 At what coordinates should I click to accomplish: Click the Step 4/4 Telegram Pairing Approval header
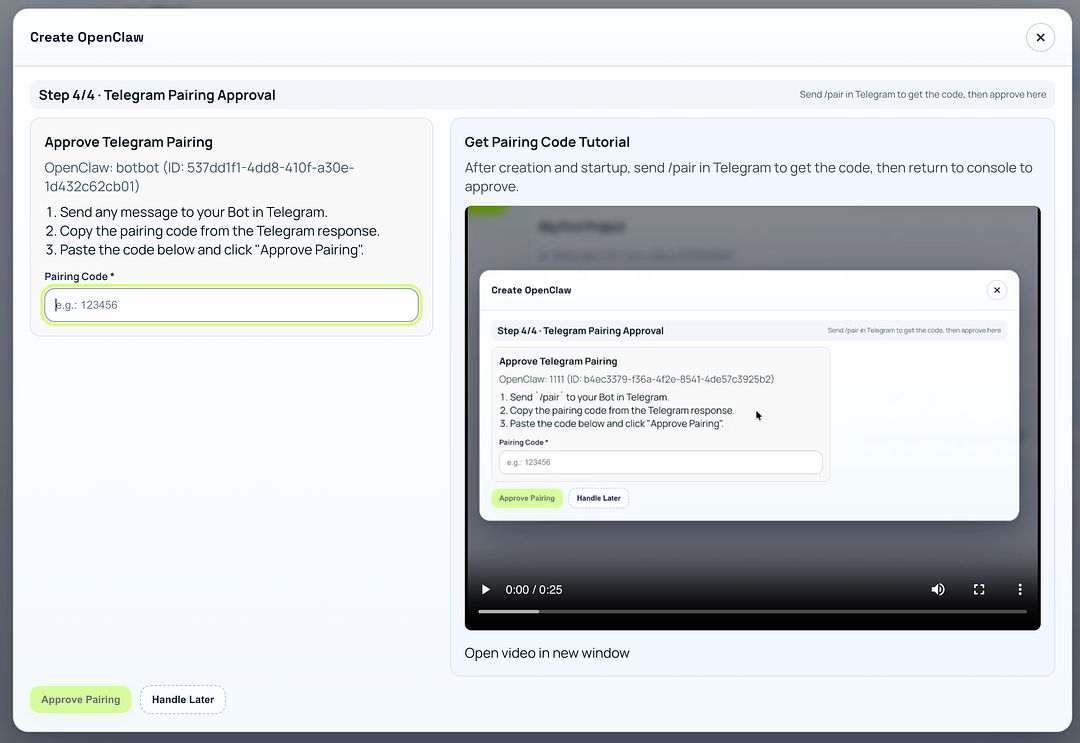coord(157,94)
